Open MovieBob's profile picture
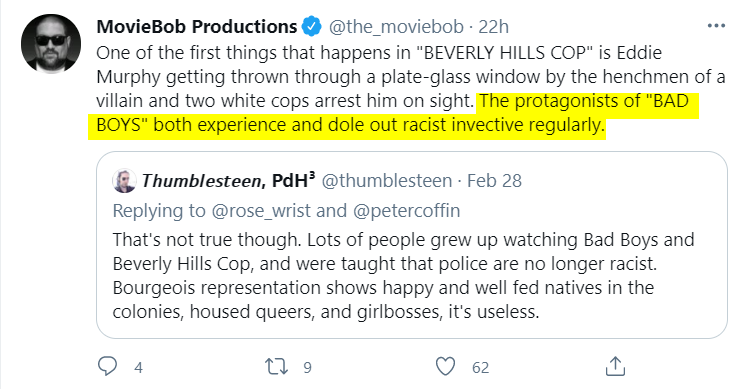Screen dimensions: 740x389 pyautogui.click(x=51, y=43)
